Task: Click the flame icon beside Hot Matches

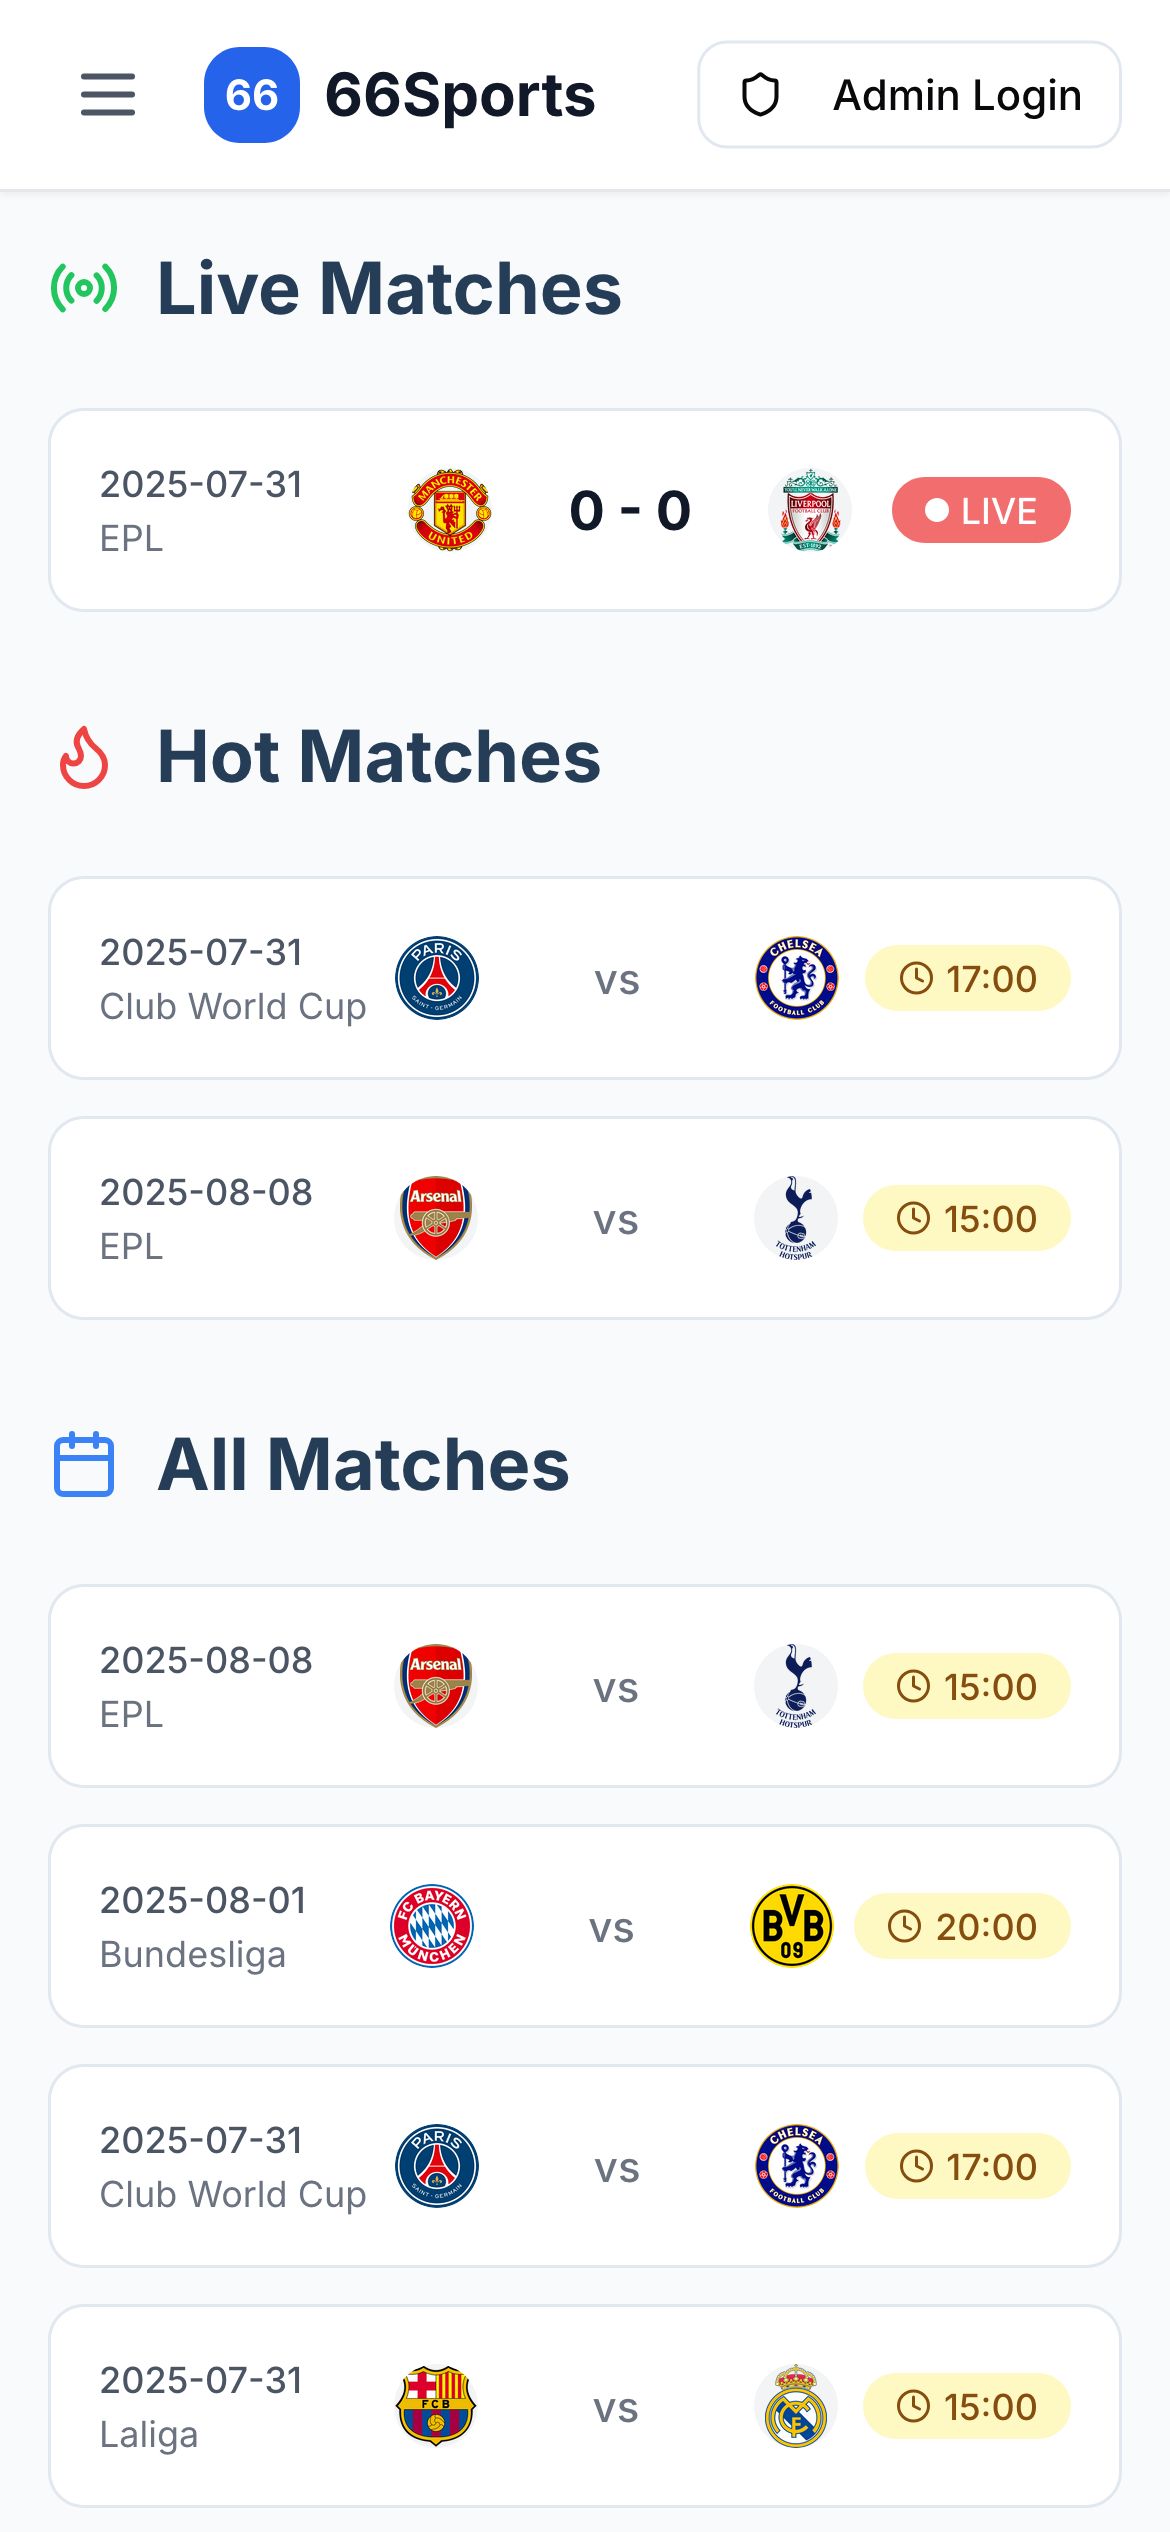Action: [84, 757]
